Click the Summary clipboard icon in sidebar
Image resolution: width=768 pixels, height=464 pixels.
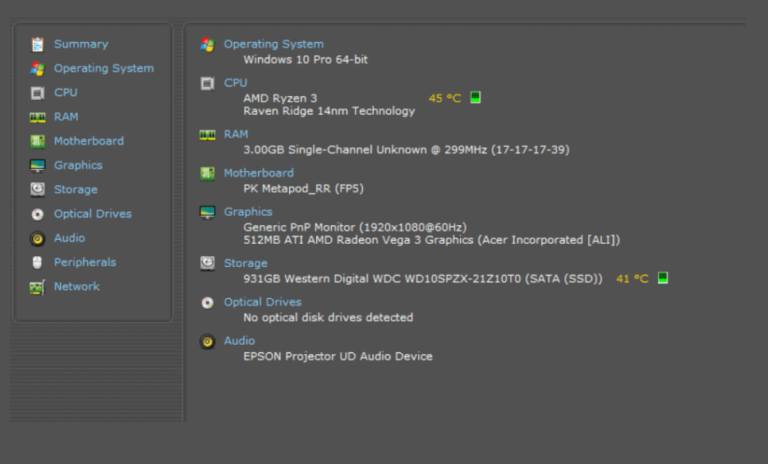(x=37, y=45)
